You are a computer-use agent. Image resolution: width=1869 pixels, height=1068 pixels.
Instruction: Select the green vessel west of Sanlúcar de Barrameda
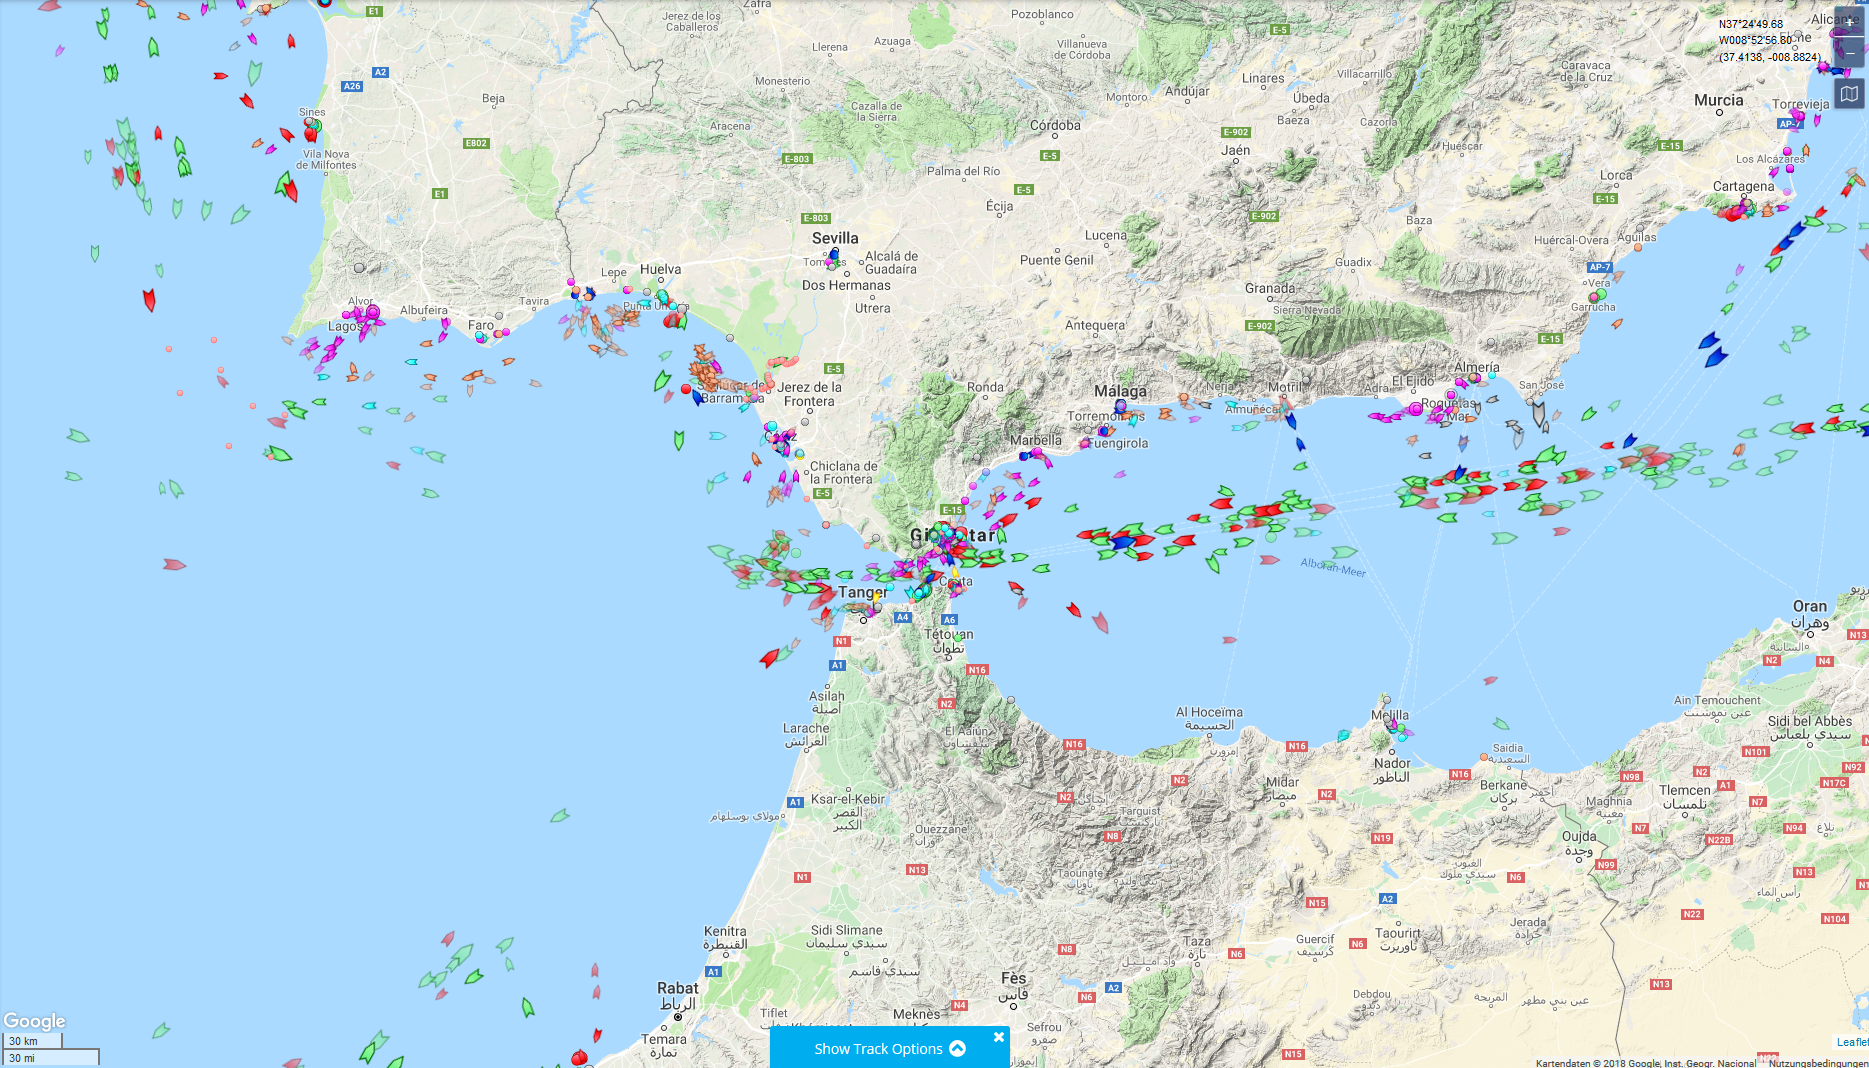(x=661, y=380)
